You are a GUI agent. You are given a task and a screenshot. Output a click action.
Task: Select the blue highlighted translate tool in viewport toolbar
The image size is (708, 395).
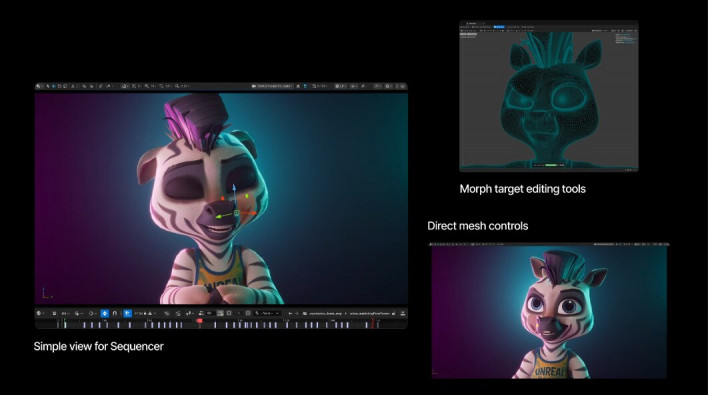click(x=54, y=86)
